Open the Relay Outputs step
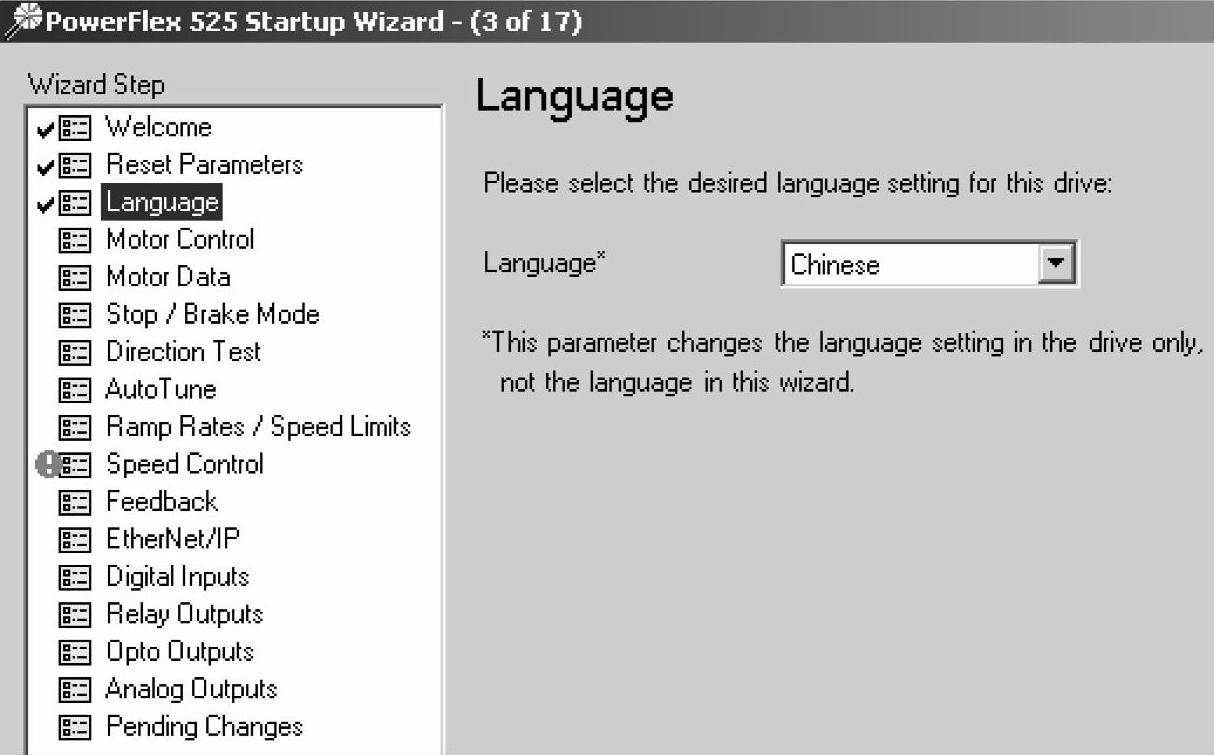Screen dimensions: 1214x755 tap(185, 614)
